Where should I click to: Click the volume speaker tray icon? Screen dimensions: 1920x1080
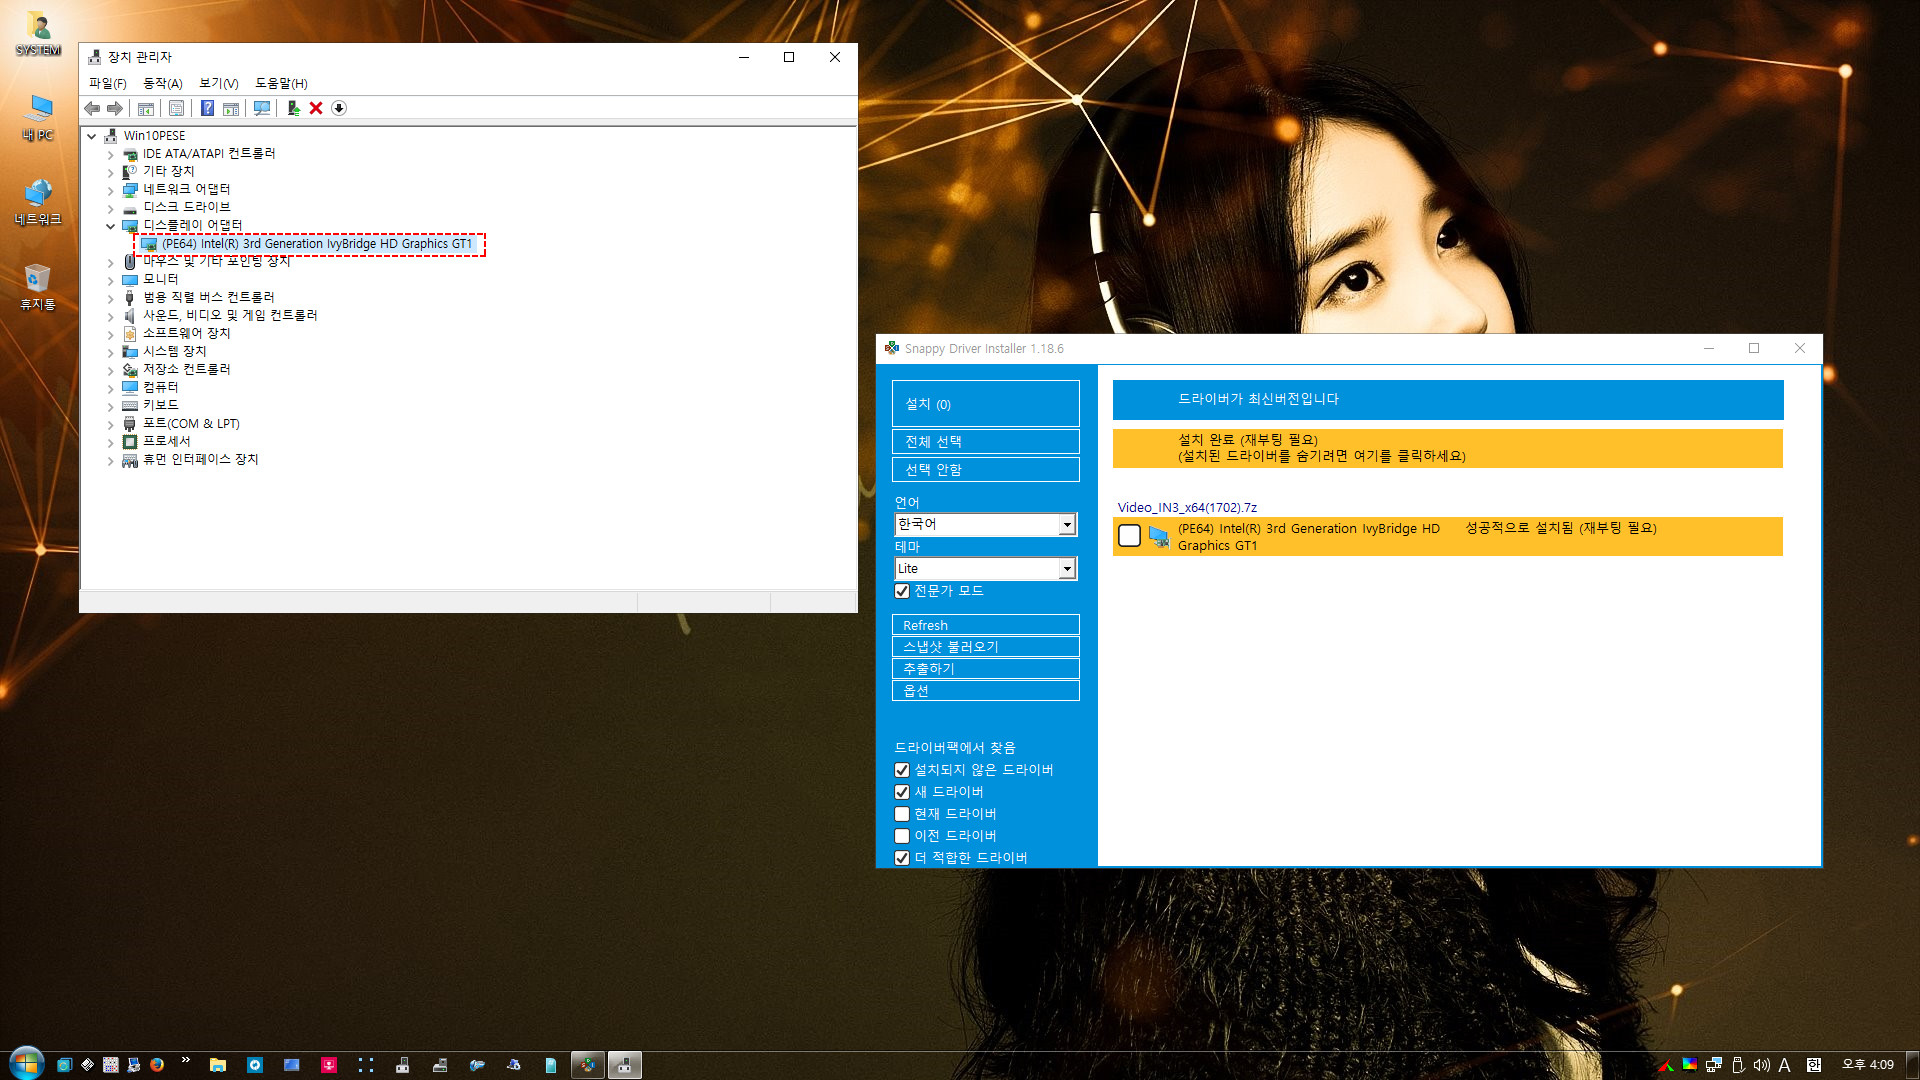[1761, 1065]
